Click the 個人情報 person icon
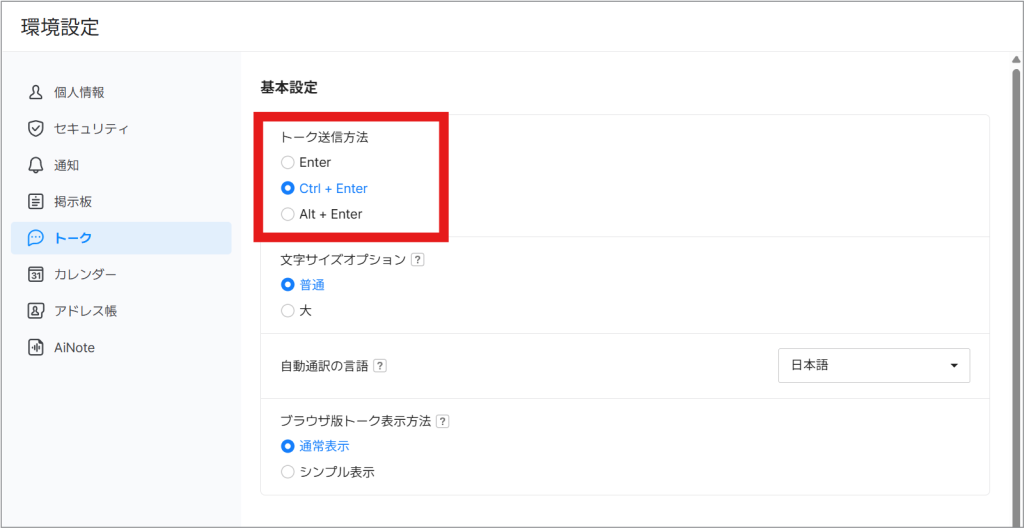Image resolution: width=1024 pixels, height=528 pixels. click(36, 92)
